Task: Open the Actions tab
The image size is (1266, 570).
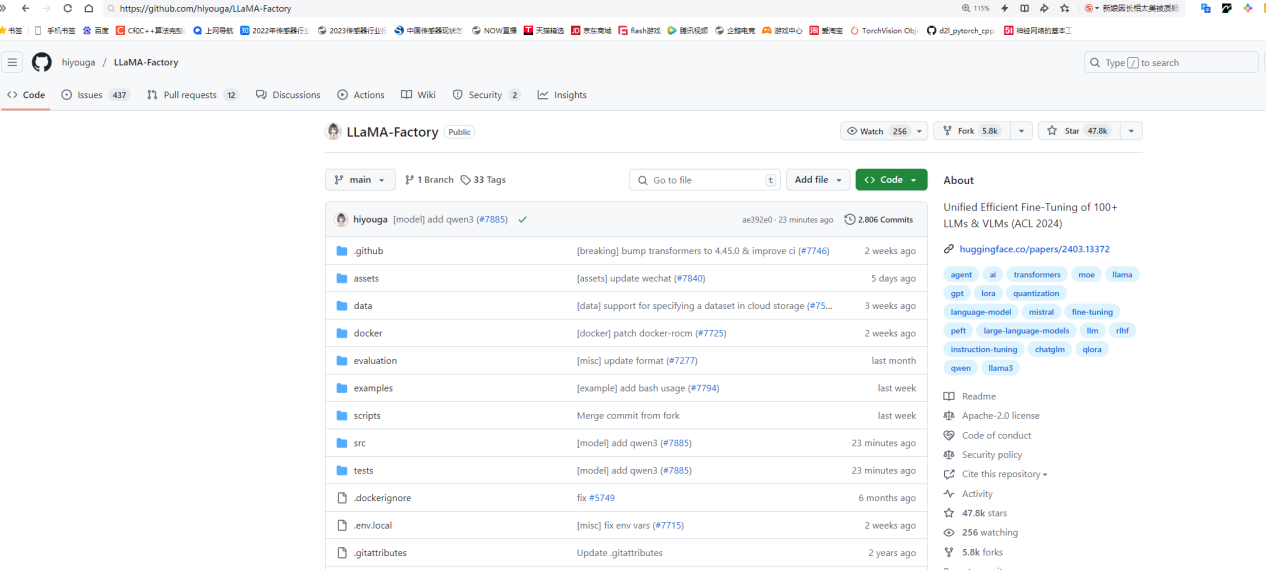Action: pos(361,95)
